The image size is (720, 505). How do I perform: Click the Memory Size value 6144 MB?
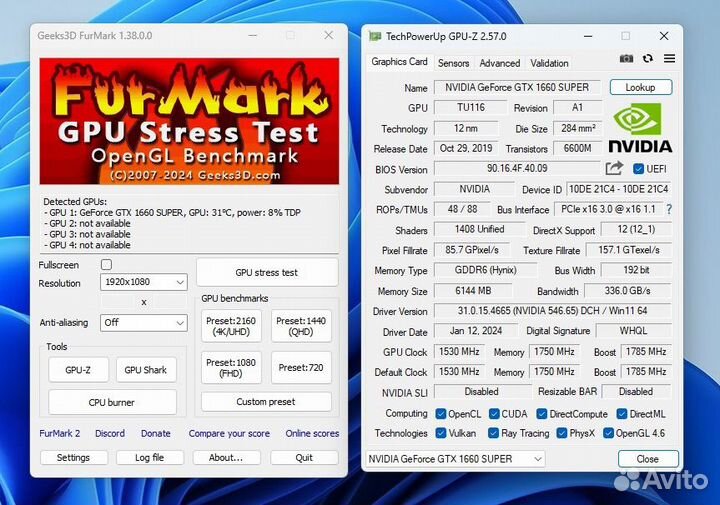click(473, 291)
